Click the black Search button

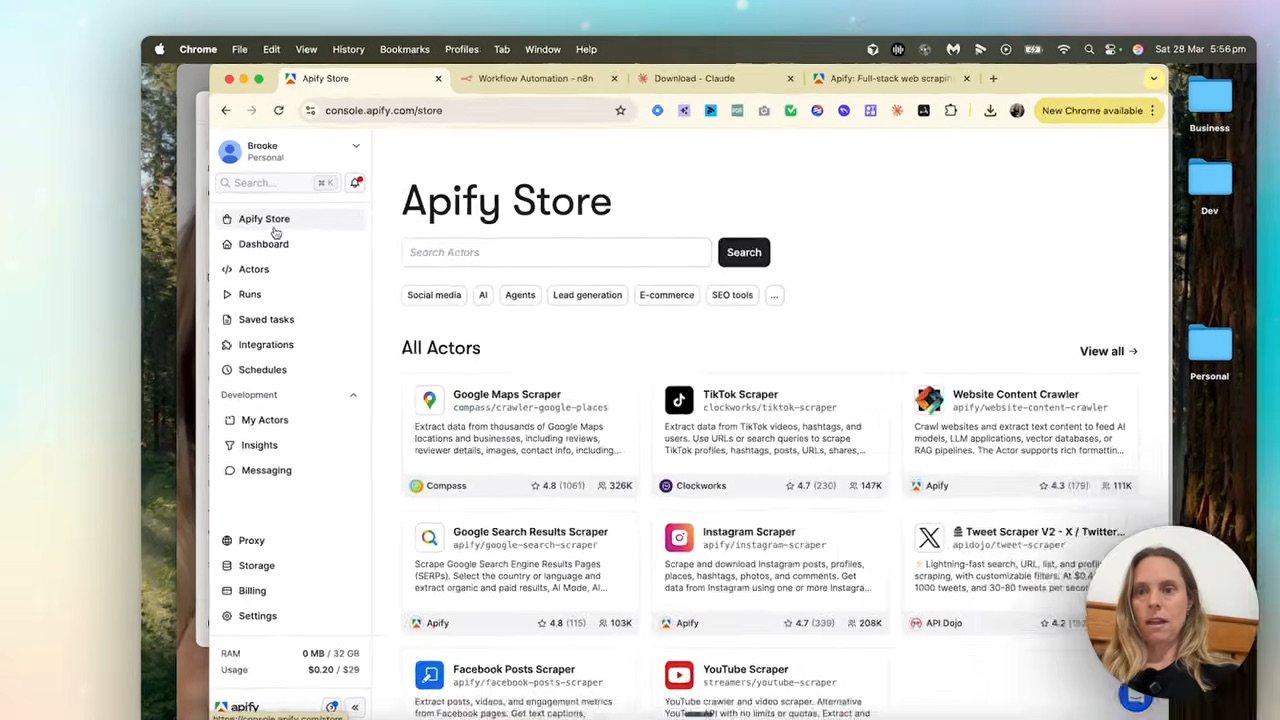744,252
